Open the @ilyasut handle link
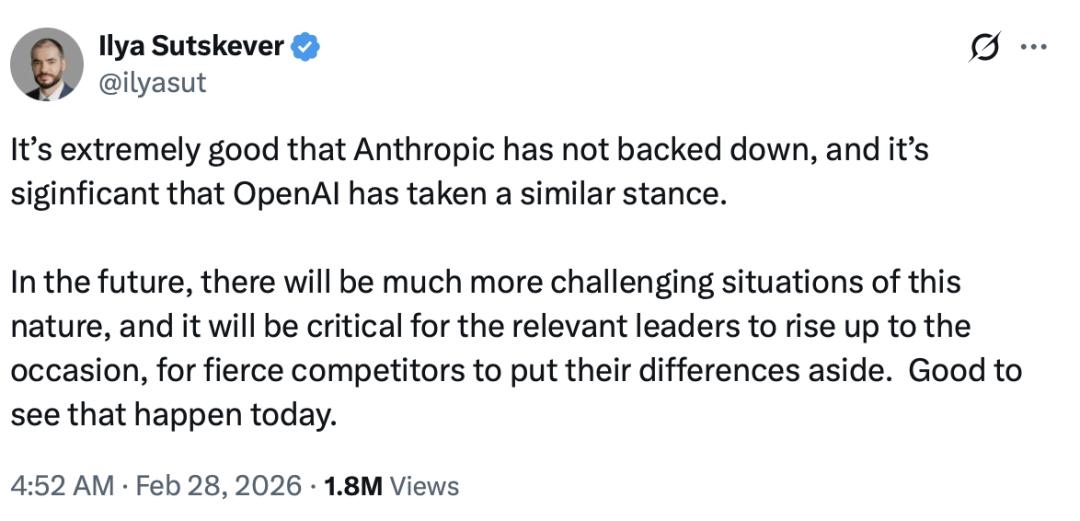Screen dimensions: 1080x521 click(153, 82)
